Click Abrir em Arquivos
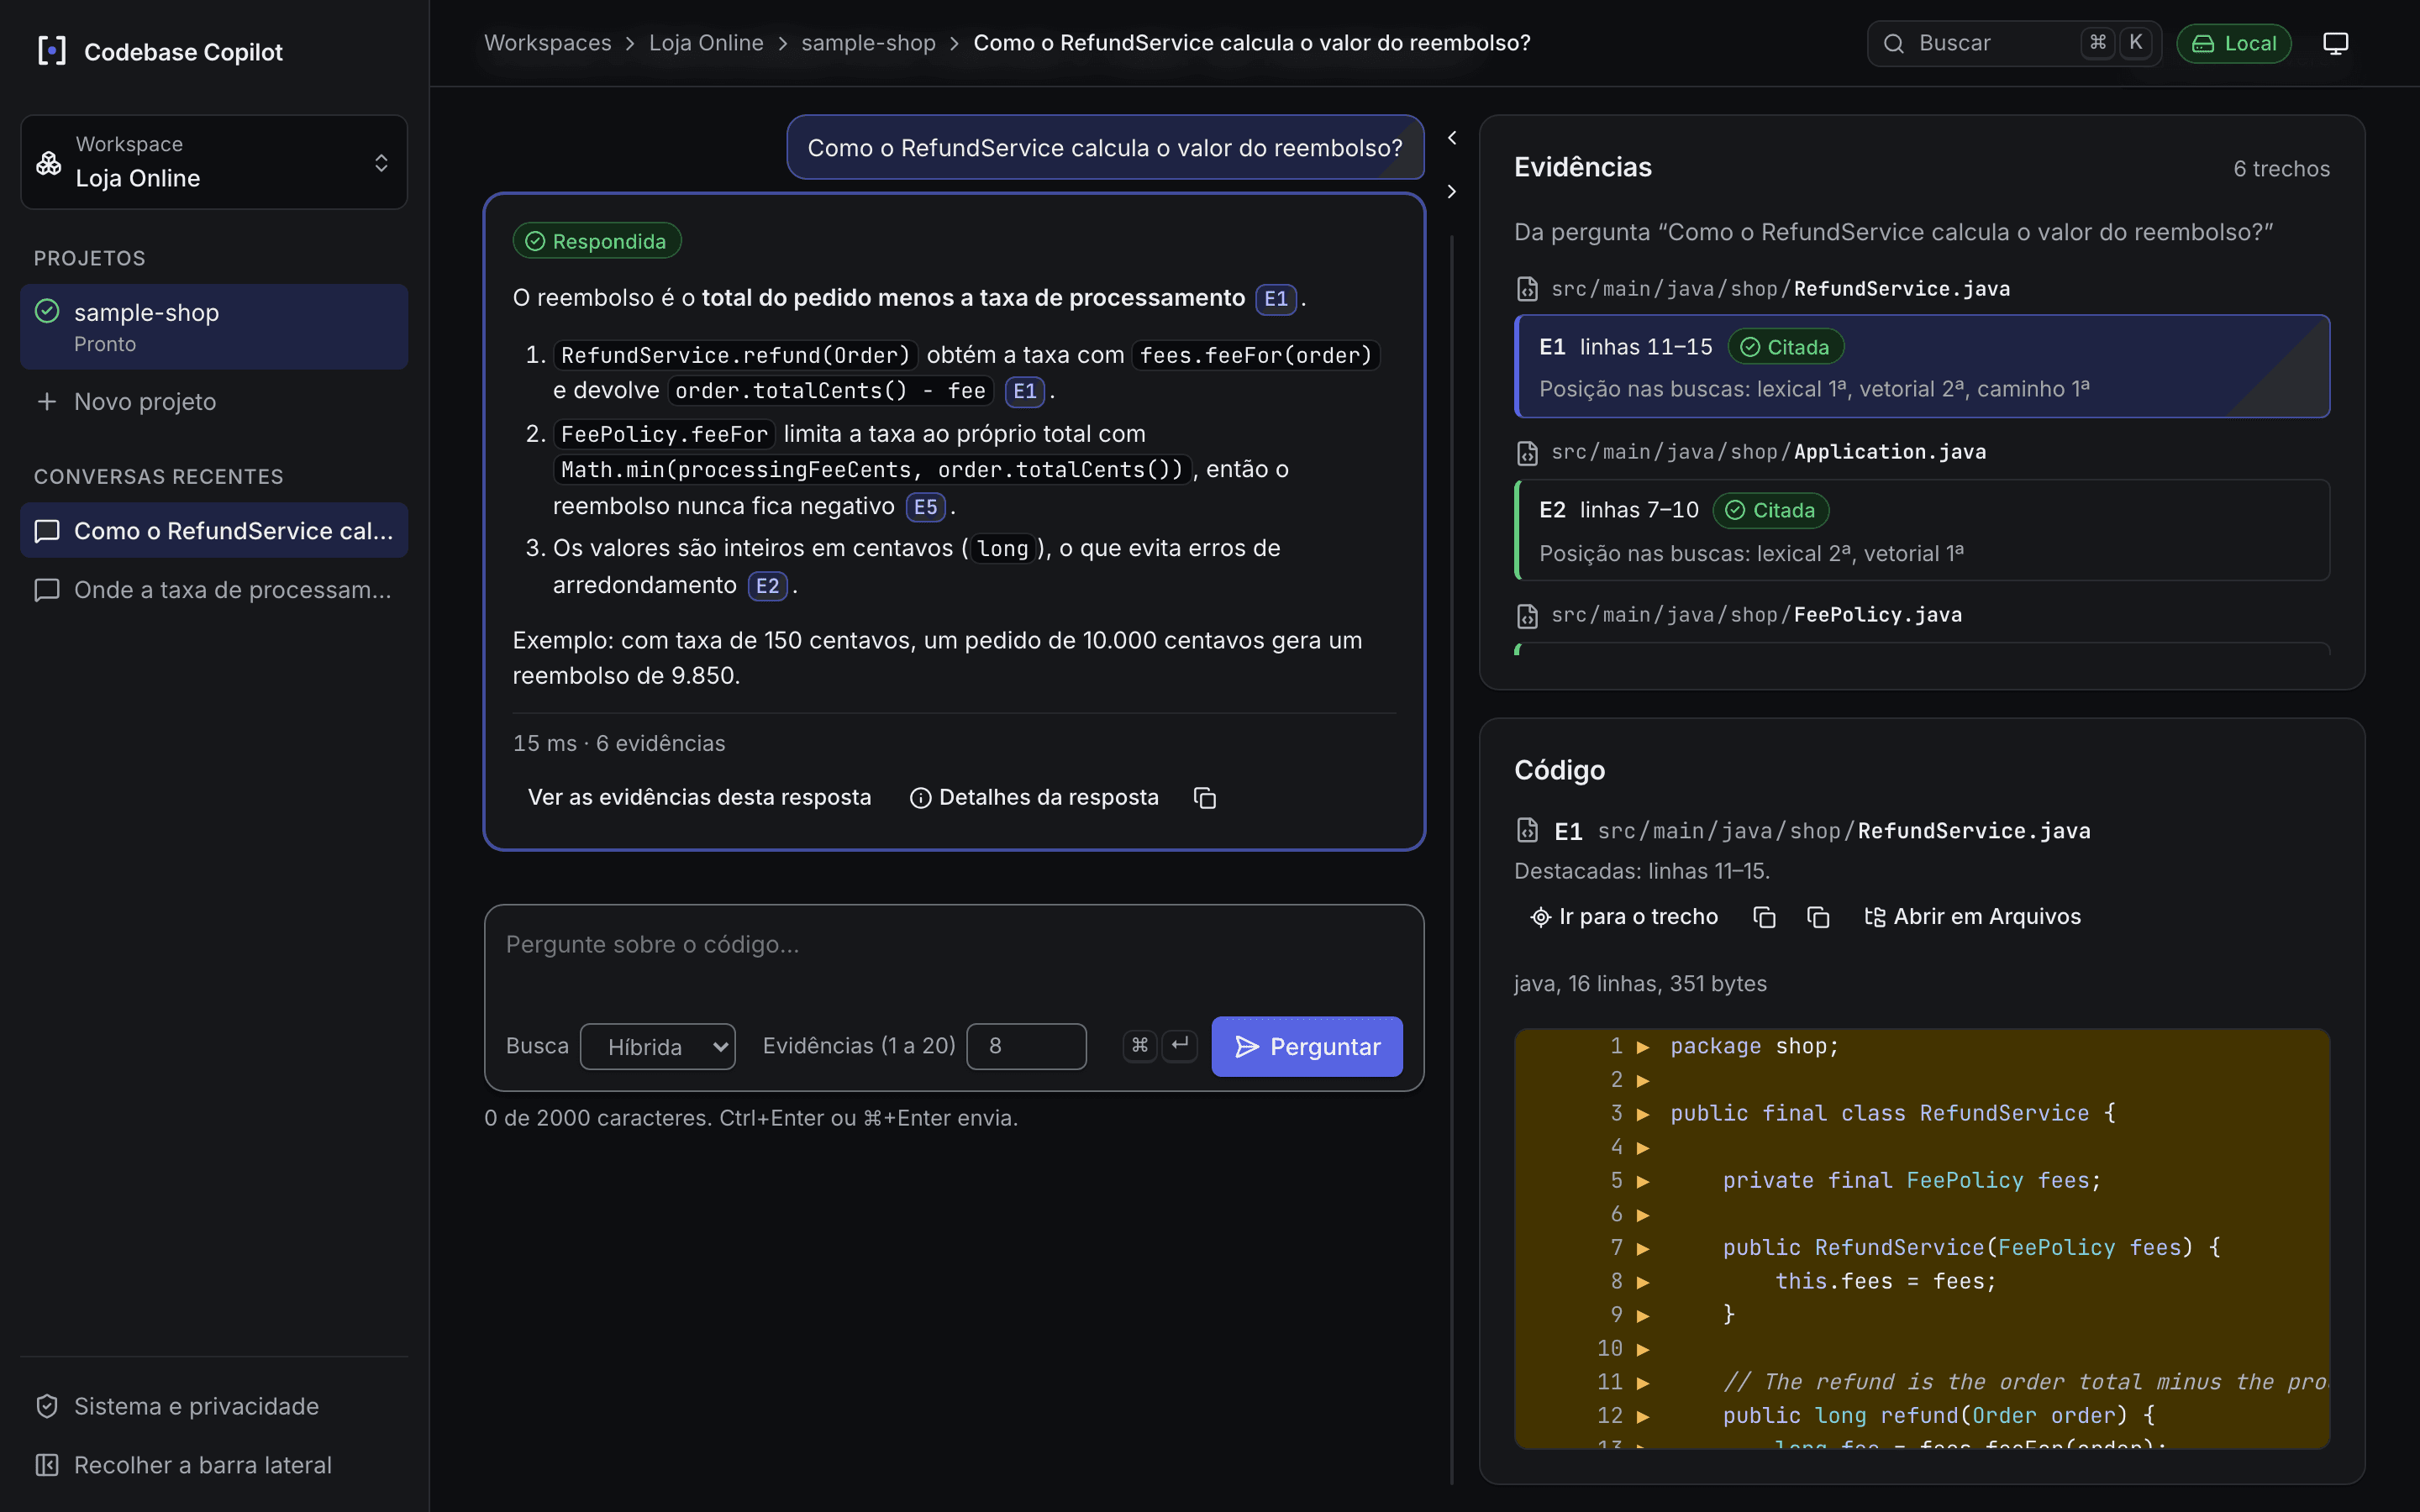 coord(1973,917)
